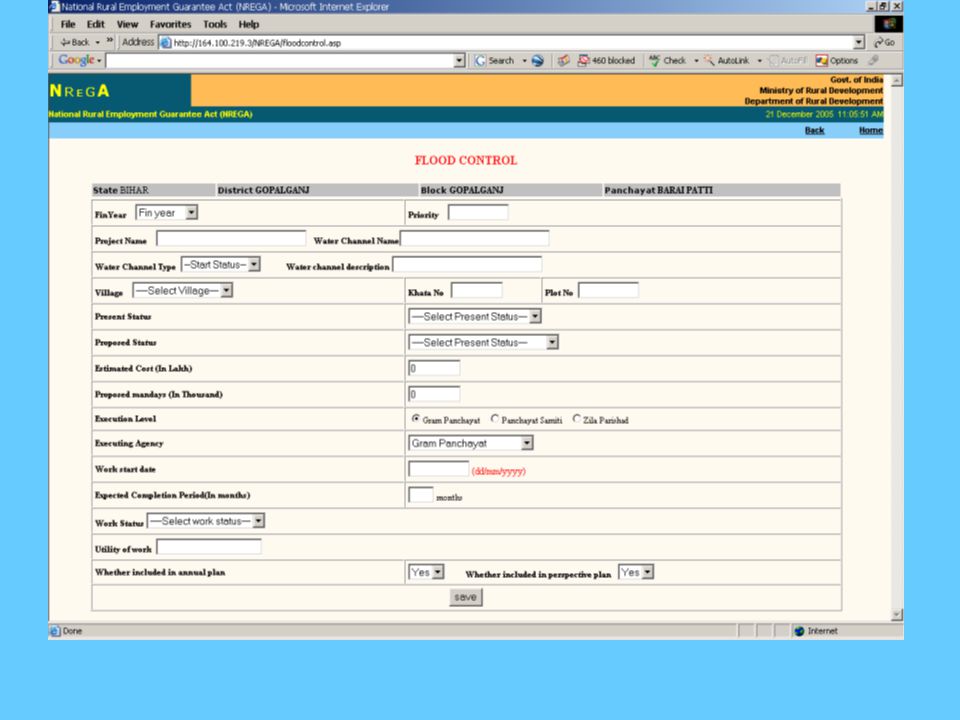Click the page icon in address bar
The width and height of the screenshot is (960, 720).
click(165, 42)
